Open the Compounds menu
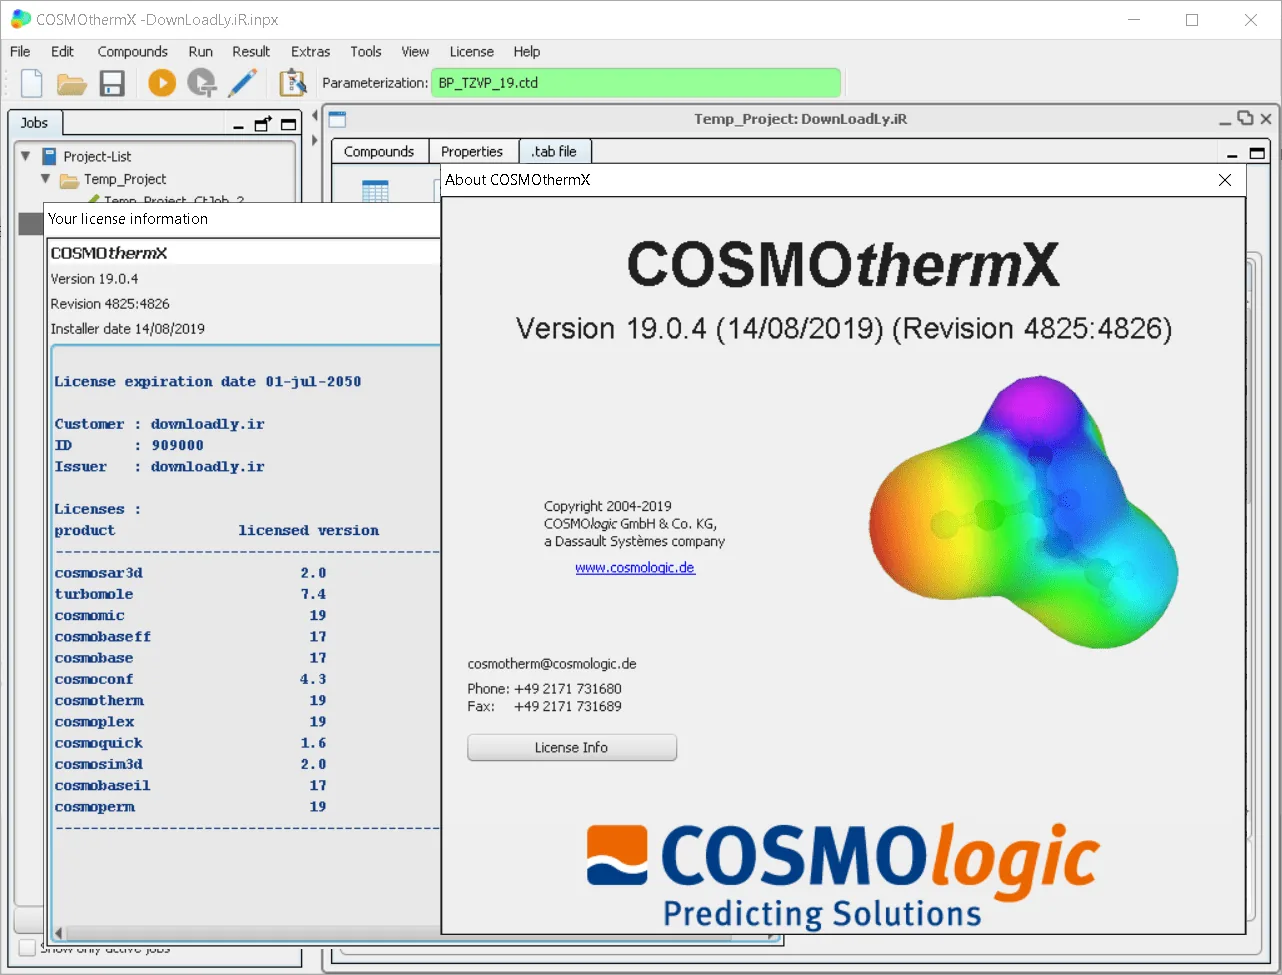This screenshot has width=1282, height=975. click(132, 51)
